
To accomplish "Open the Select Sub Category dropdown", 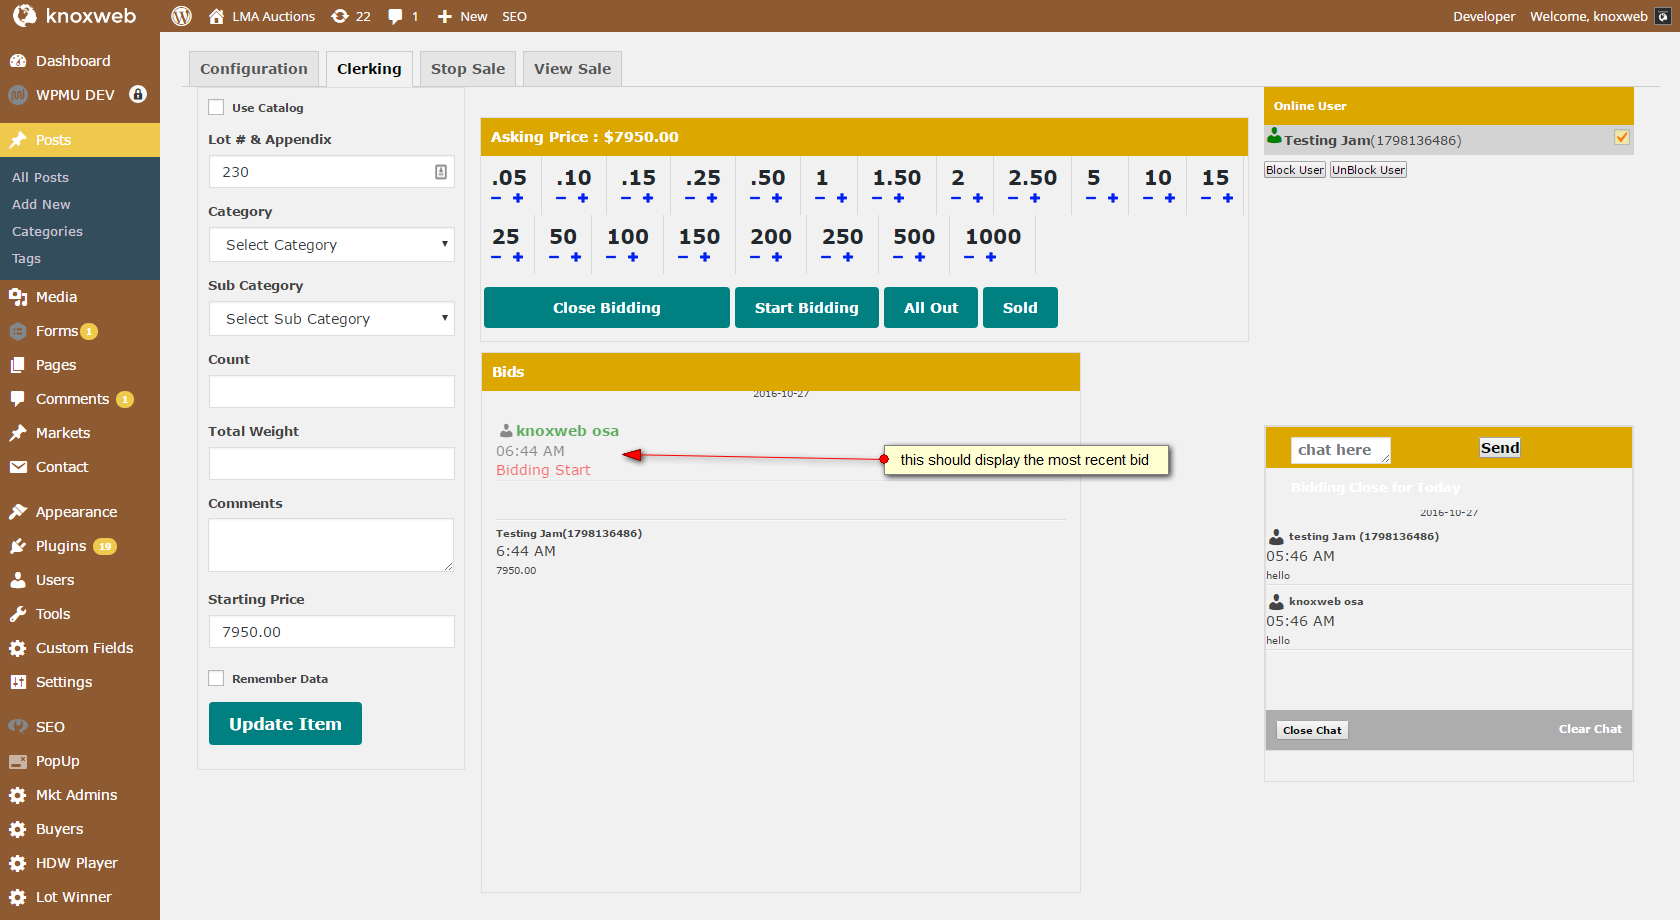I will (x=331, y=319).
